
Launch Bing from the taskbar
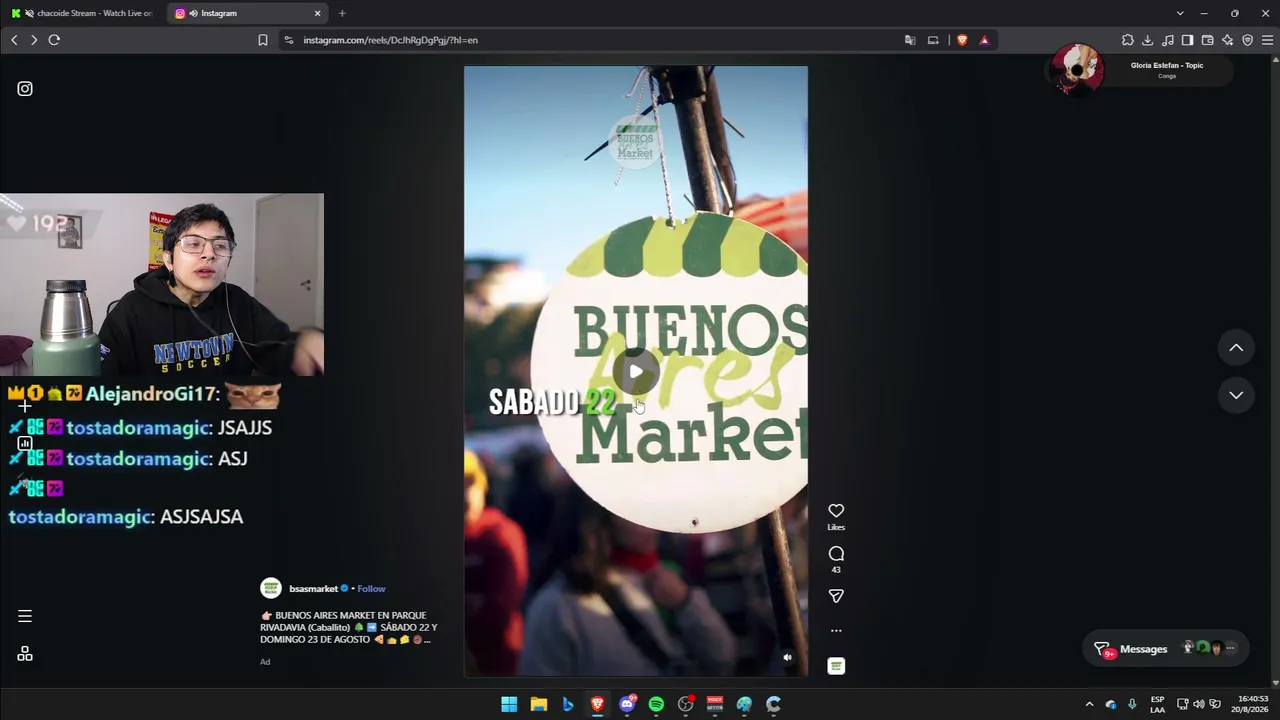[x=568, y=704]
